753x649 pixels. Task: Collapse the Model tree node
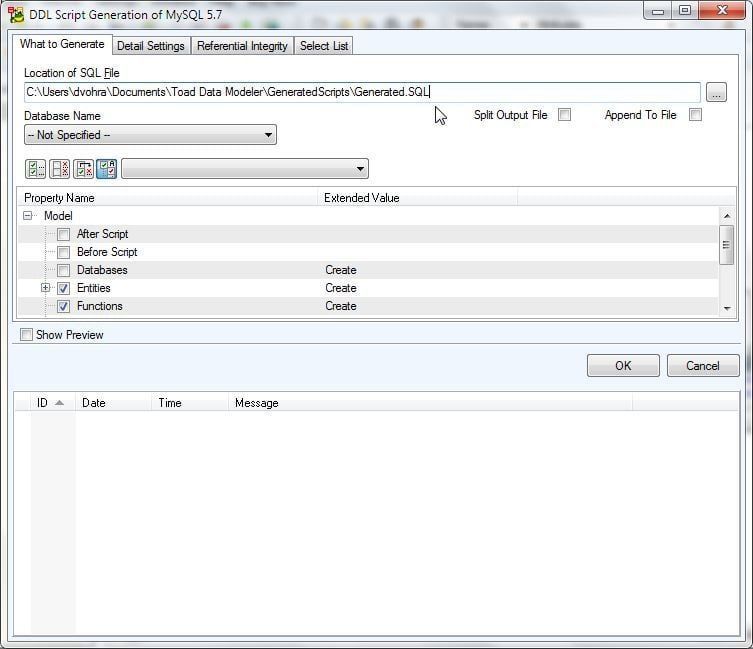(x=27, y=216)
